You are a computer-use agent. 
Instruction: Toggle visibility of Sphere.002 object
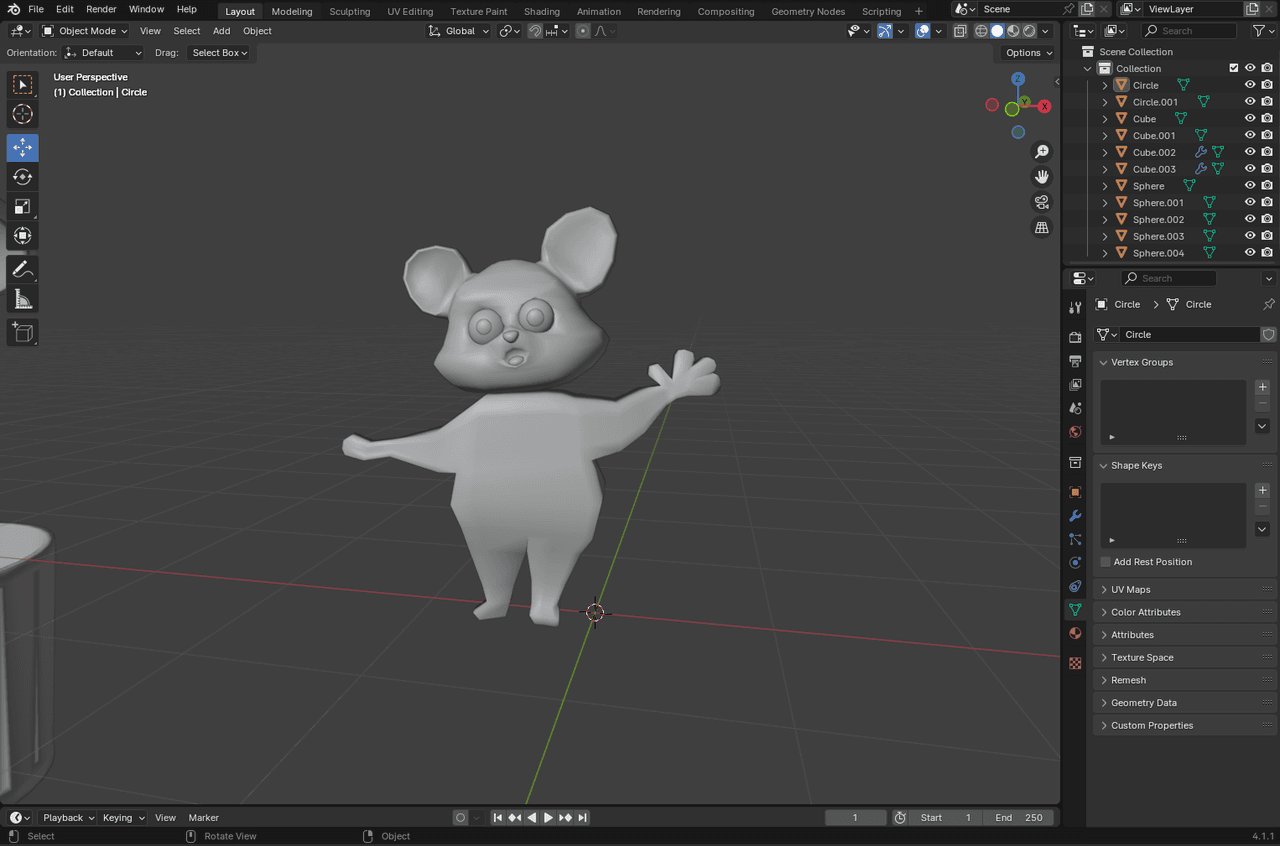click(x=1249, y=219)
